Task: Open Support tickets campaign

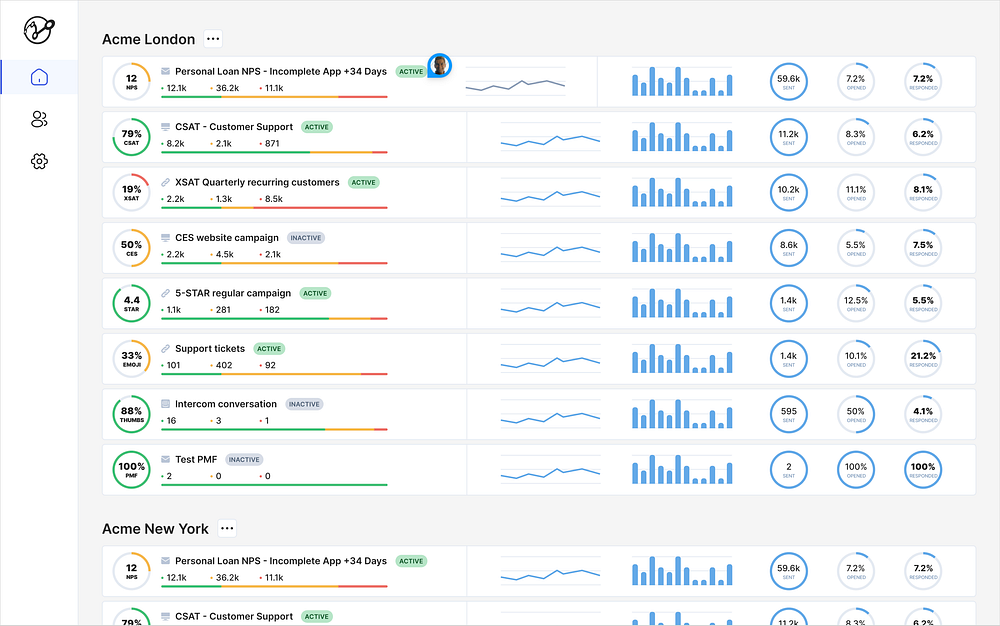Action: (x=210, y=349)
